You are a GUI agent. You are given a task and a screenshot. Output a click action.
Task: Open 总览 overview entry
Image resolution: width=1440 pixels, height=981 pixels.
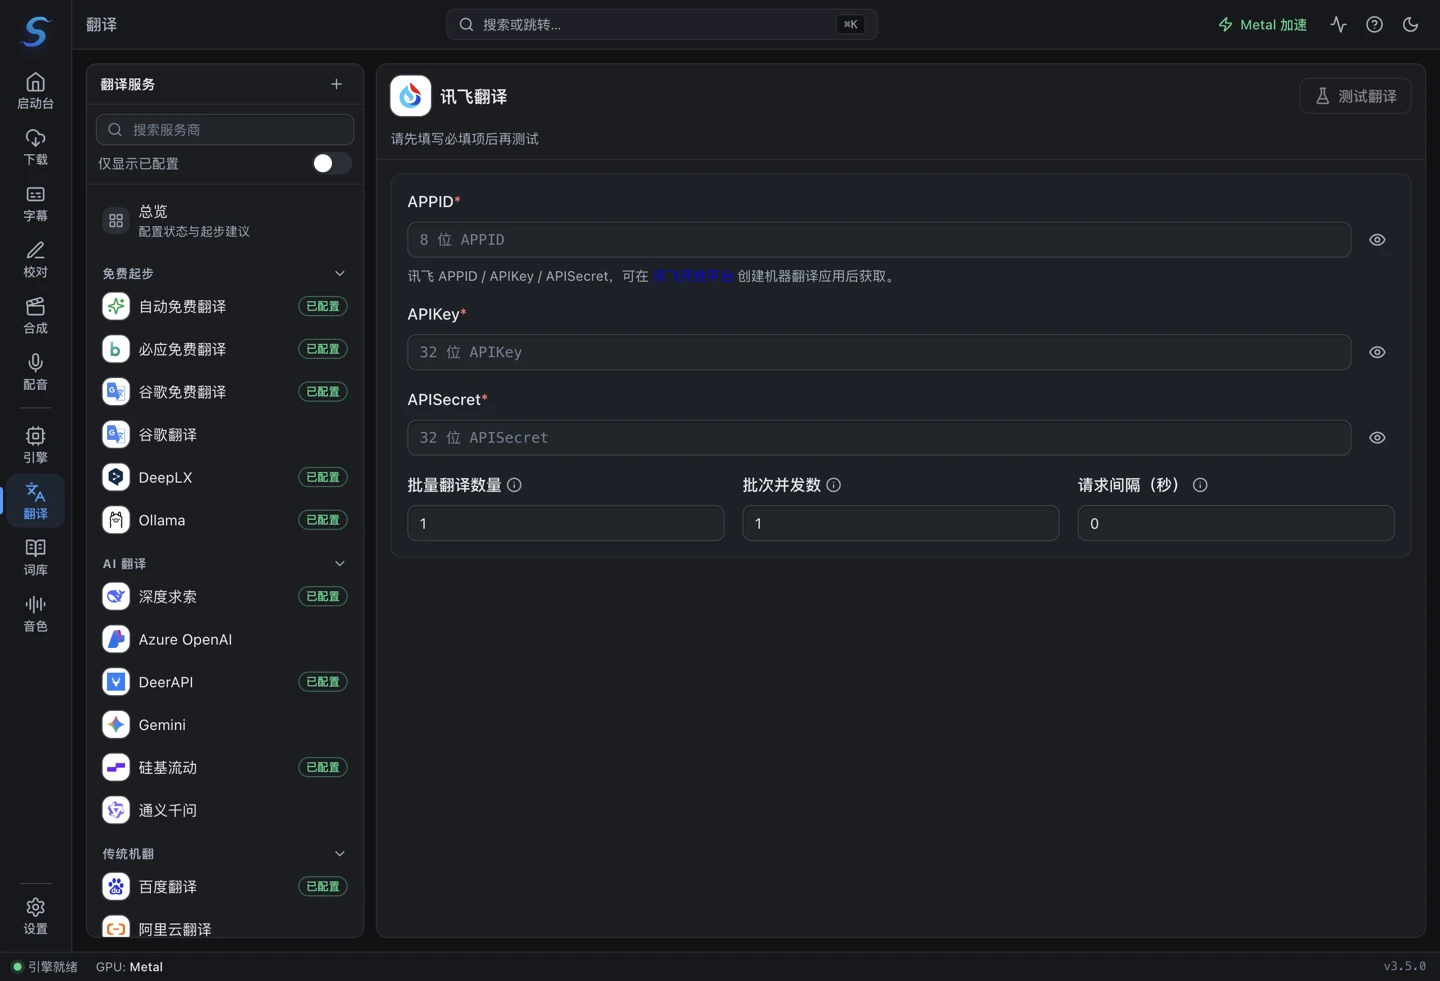pos(225,220)
